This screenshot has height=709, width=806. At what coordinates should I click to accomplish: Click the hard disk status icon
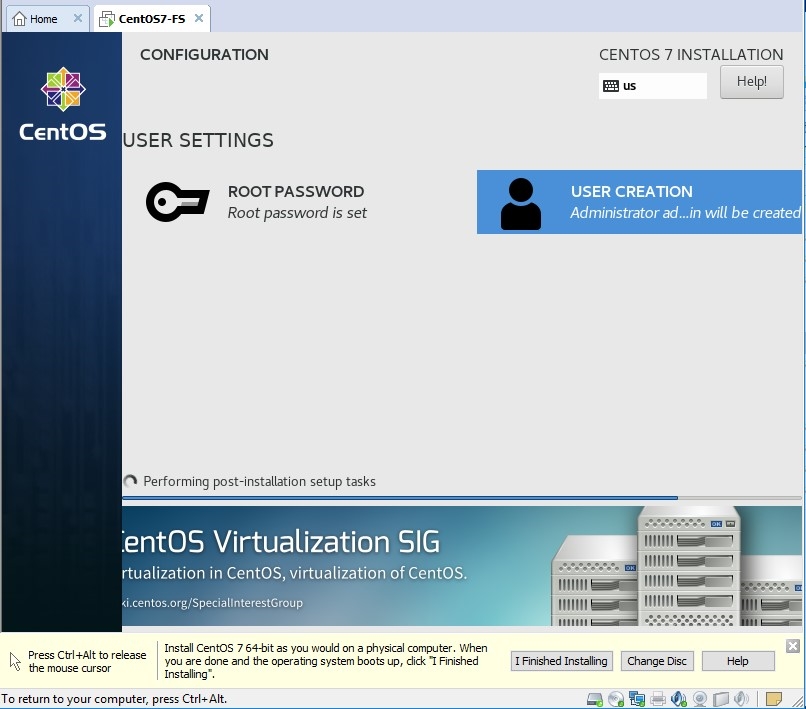[x=595, y=699]
